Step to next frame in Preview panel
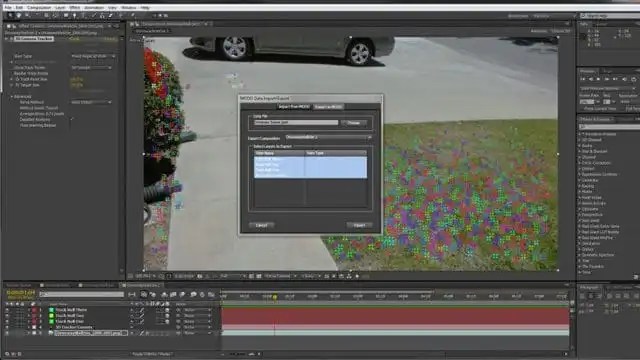The image size is (640, 360). (607, 79)
